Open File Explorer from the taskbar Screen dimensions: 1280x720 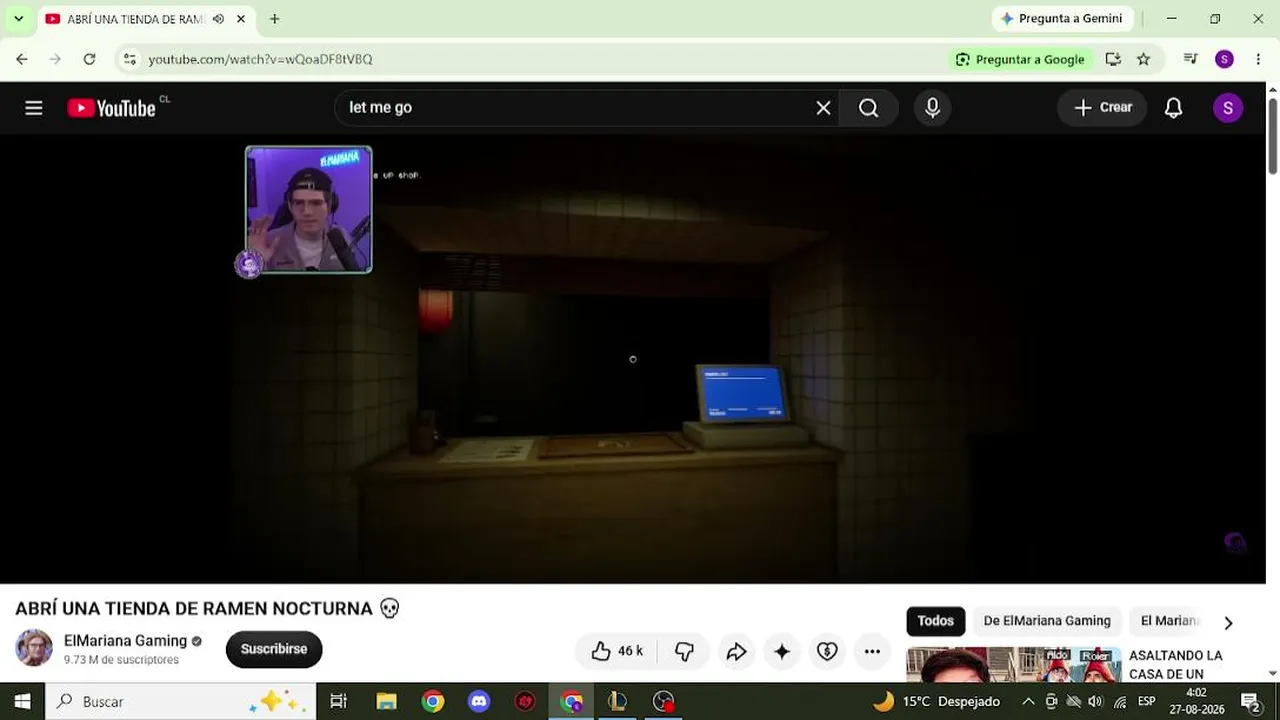pos(386,701)
